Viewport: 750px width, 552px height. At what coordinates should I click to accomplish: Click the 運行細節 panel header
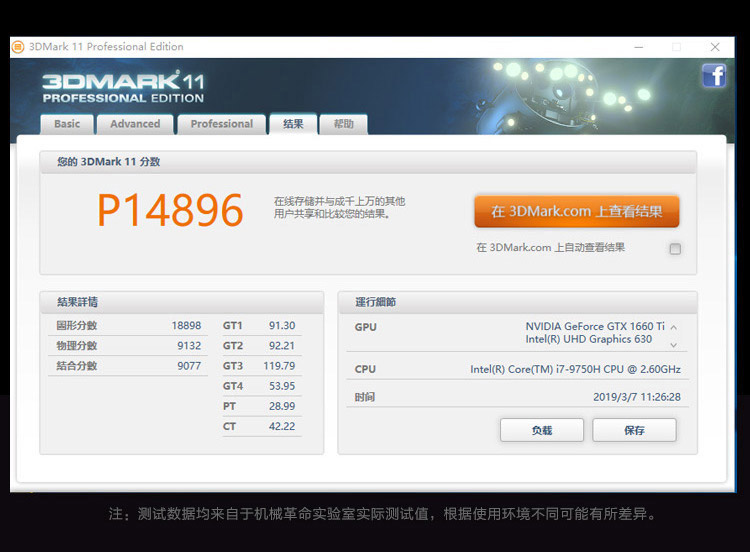518,302
